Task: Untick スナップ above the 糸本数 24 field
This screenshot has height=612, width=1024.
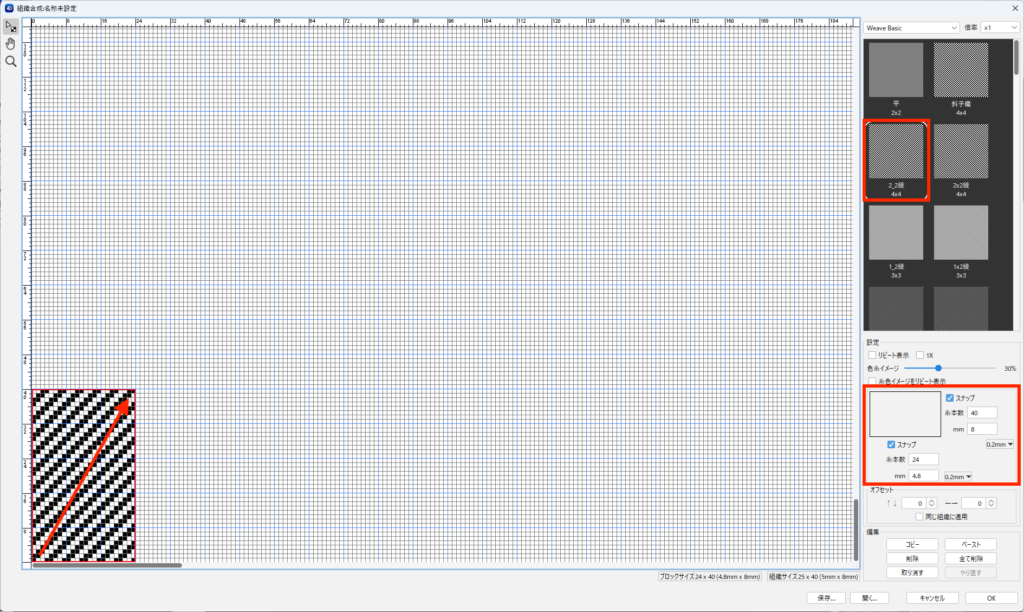Action: [891, 444]
